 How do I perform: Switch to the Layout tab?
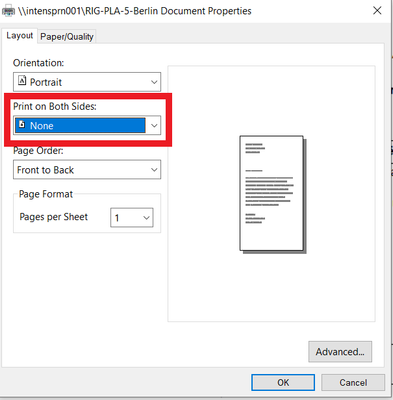coord(19,36)
